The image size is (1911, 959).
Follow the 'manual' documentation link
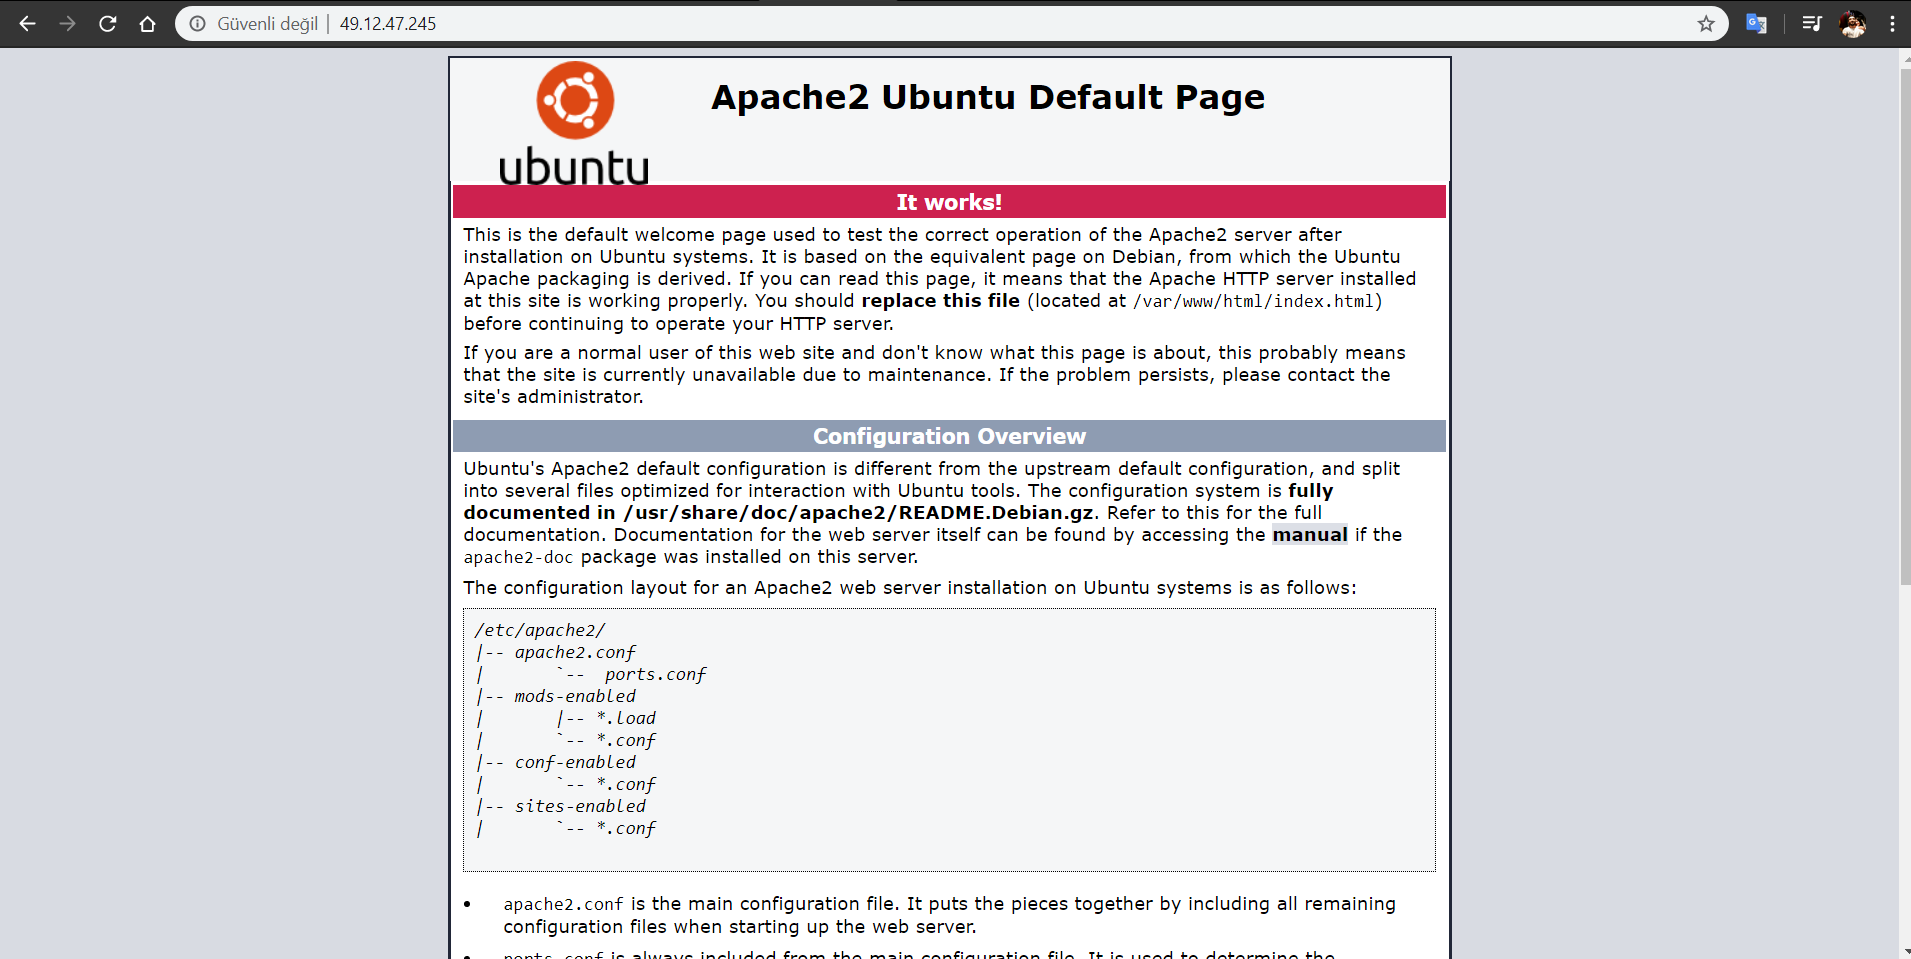click(1309, 535)
